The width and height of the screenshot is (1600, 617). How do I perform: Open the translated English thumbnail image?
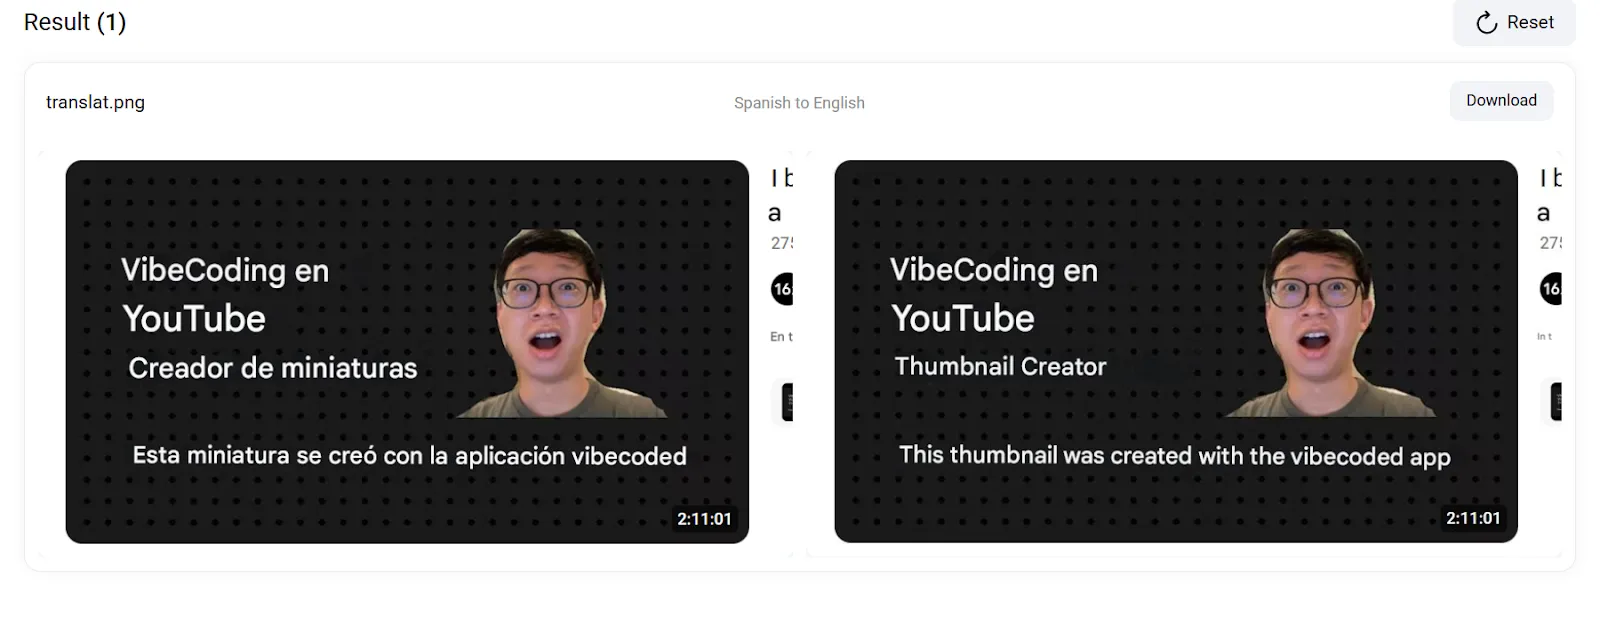[1176, 351]
